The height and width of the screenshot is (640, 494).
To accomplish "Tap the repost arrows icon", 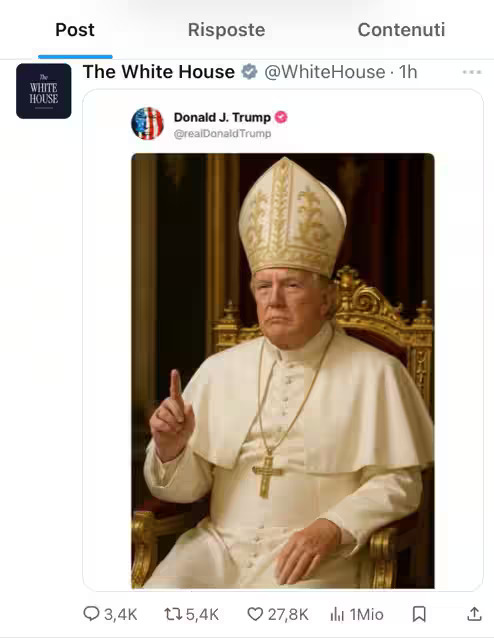I will [174, 614].
